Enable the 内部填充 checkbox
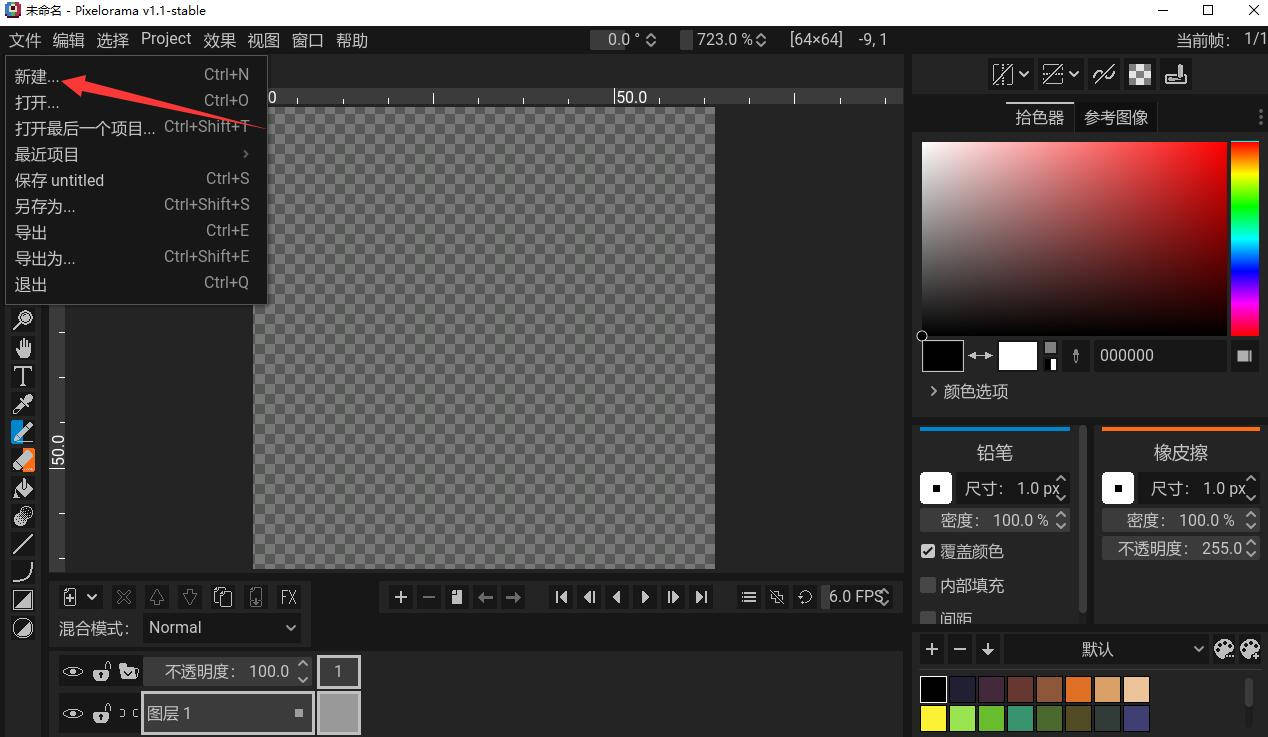This screenshot has height=737, width=1268. coord(928,585)
